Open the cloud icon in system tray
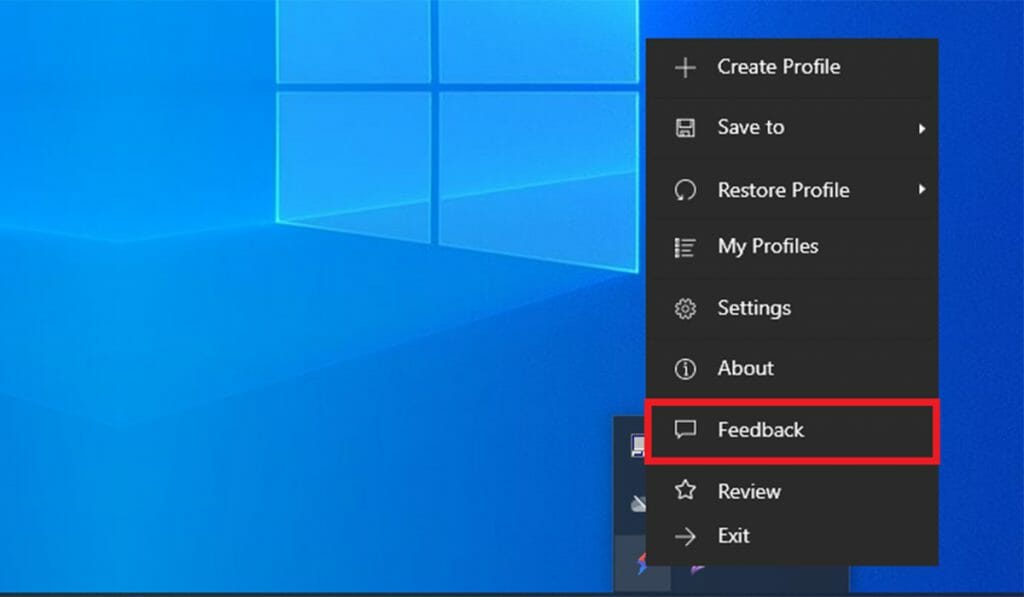The width and height of the screenshot is (1024, 597). [x=637, y=504]
